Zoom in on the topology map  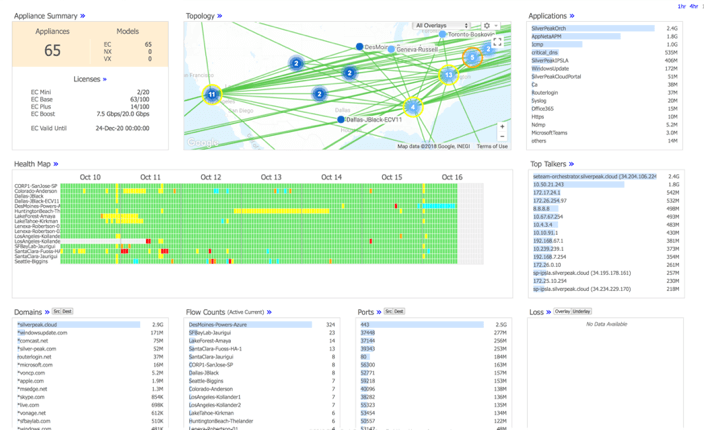point(502,127)
